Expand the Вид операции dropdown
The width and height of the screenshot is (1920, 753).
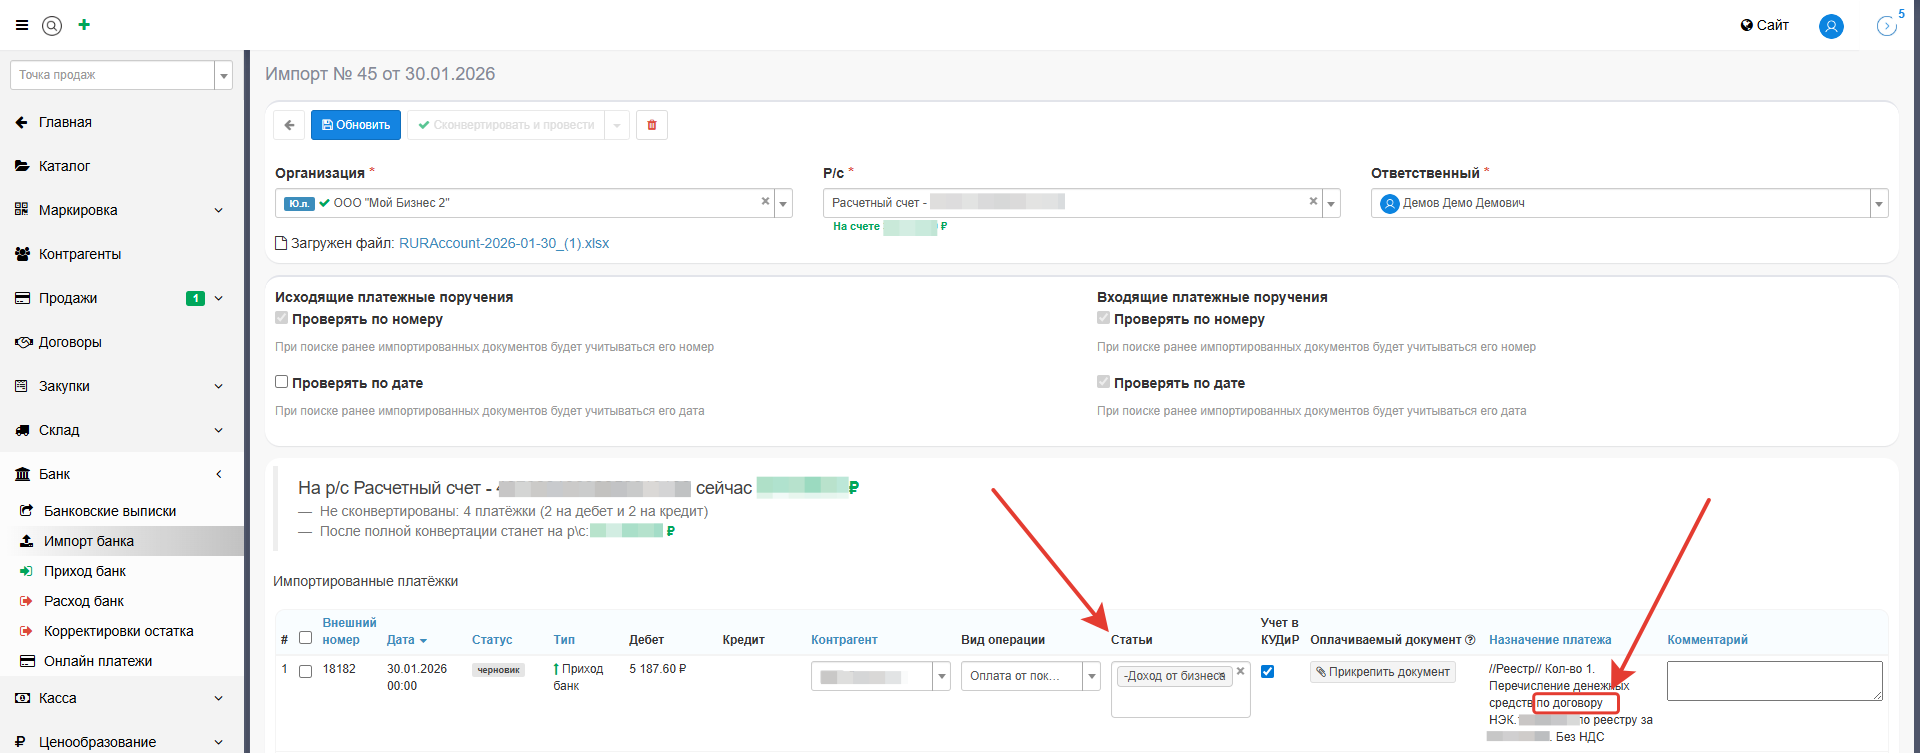(x=1092, y=677)
